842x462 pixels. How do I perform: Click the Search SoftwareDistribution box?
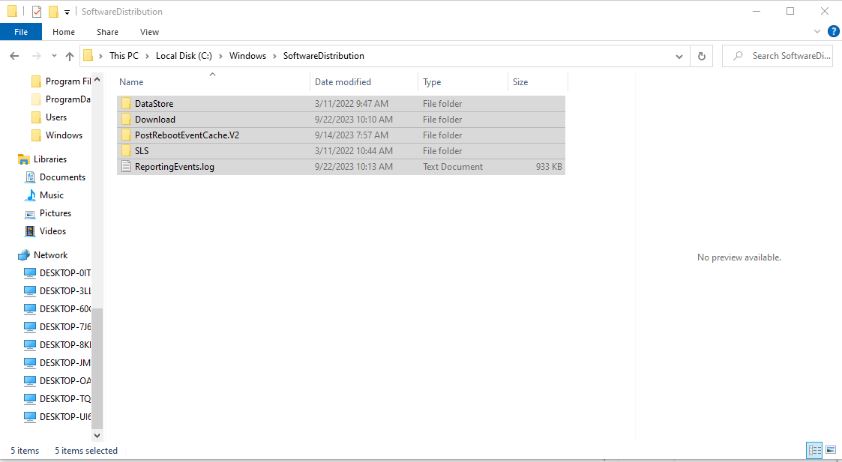pos(779,55)
